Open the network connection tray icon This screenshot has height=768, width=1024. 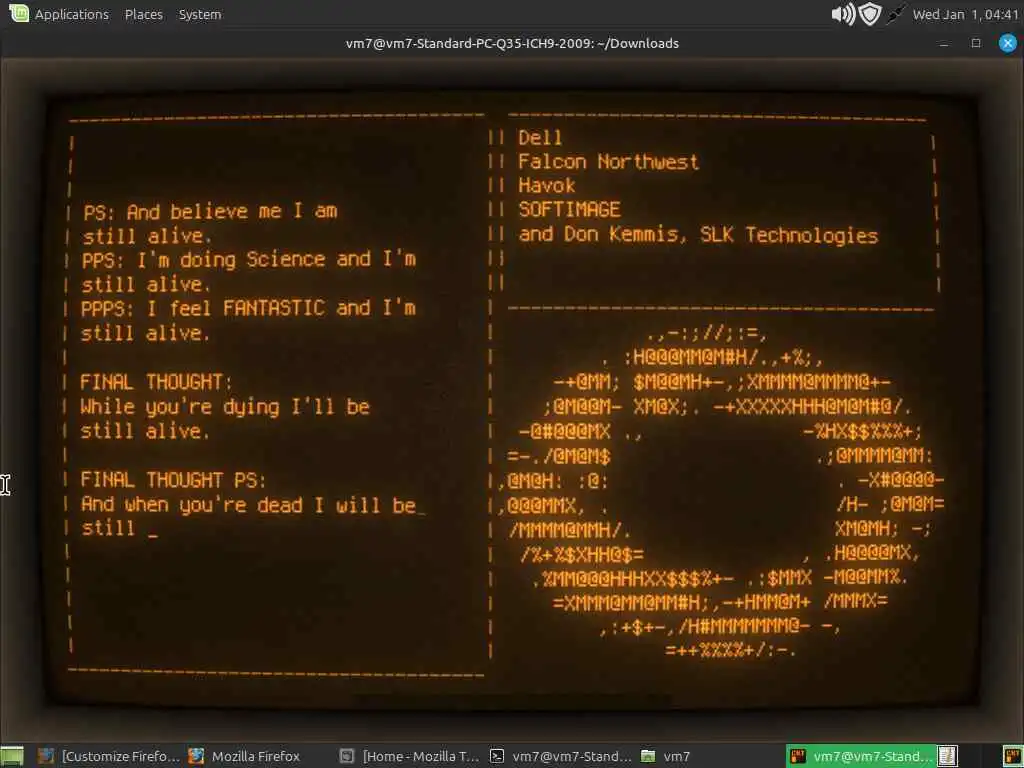(x=895, y=14)
